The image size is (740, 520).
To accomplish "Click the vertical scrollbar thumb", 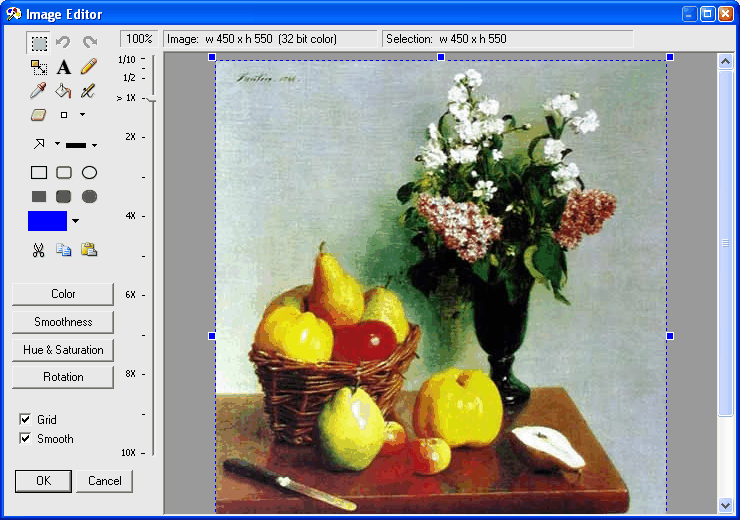I will (725, 243).
